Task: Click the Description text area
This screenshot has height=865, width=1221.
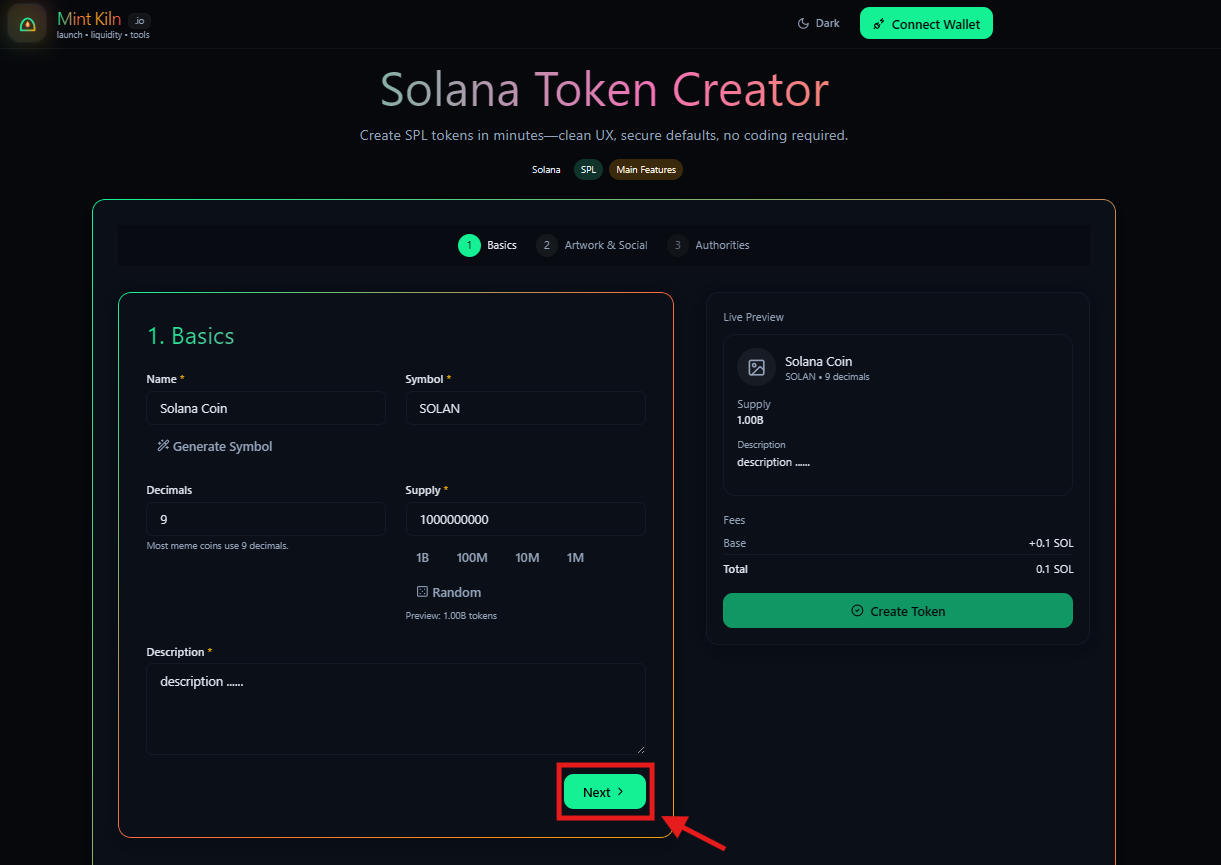Action: pos(395,708)
